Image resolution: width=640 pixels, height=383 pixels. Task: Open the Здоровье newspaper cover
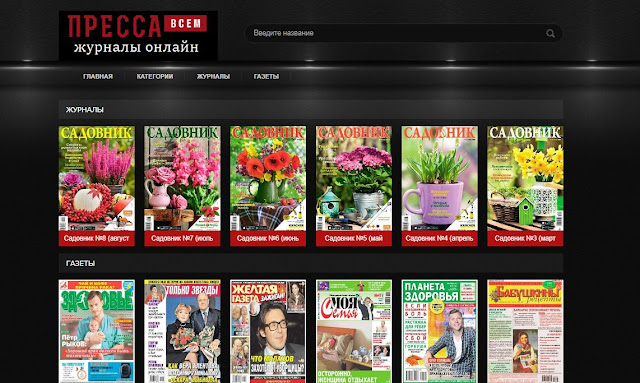(97, 331)
